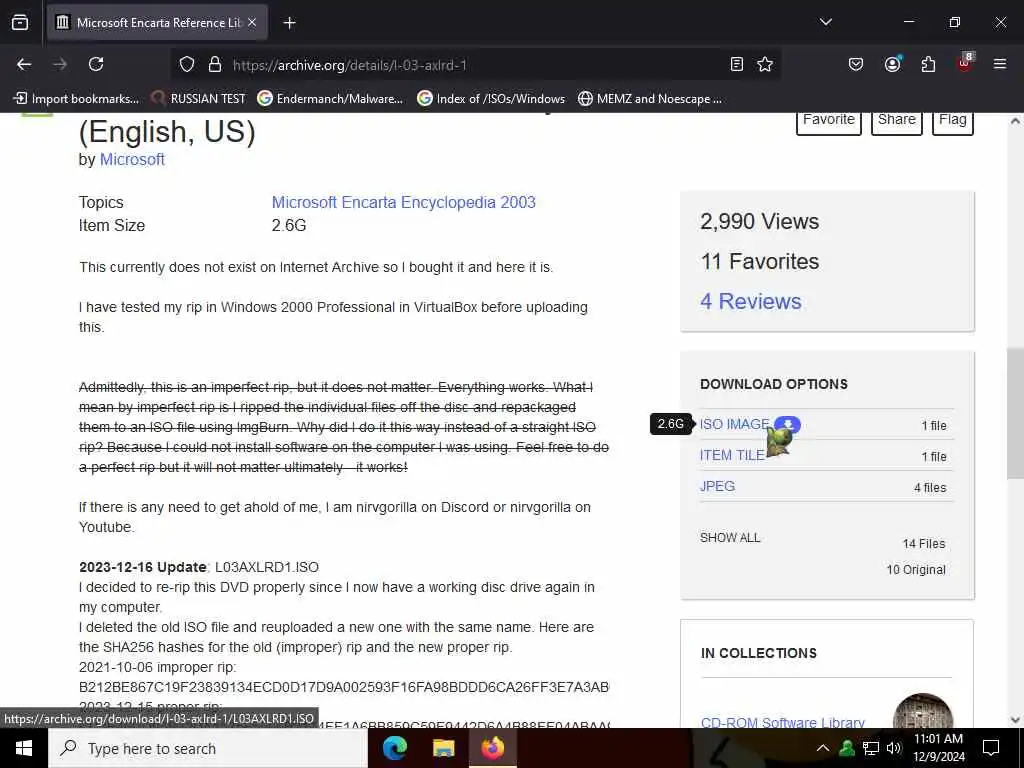
Task: Open Endermanch/Malware bookmark
Action: point(330,99)
